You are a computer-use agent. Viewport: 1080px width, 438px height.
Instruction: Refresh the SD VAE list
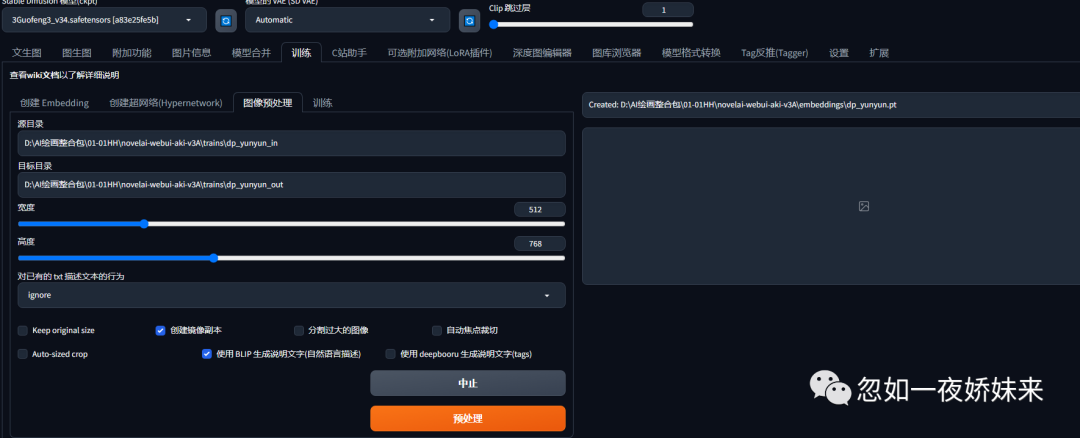[x=469, y=21]
